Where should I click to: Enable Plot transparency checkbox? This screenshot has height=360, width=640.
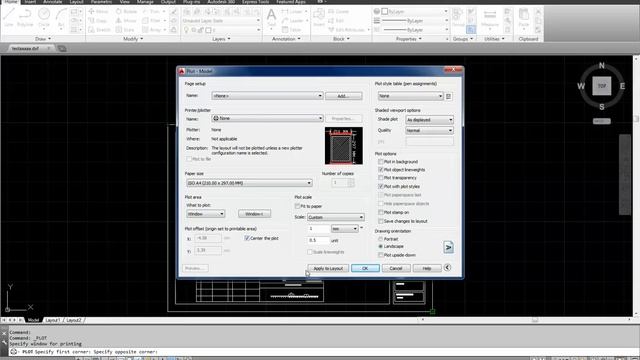tap(380, 178)
